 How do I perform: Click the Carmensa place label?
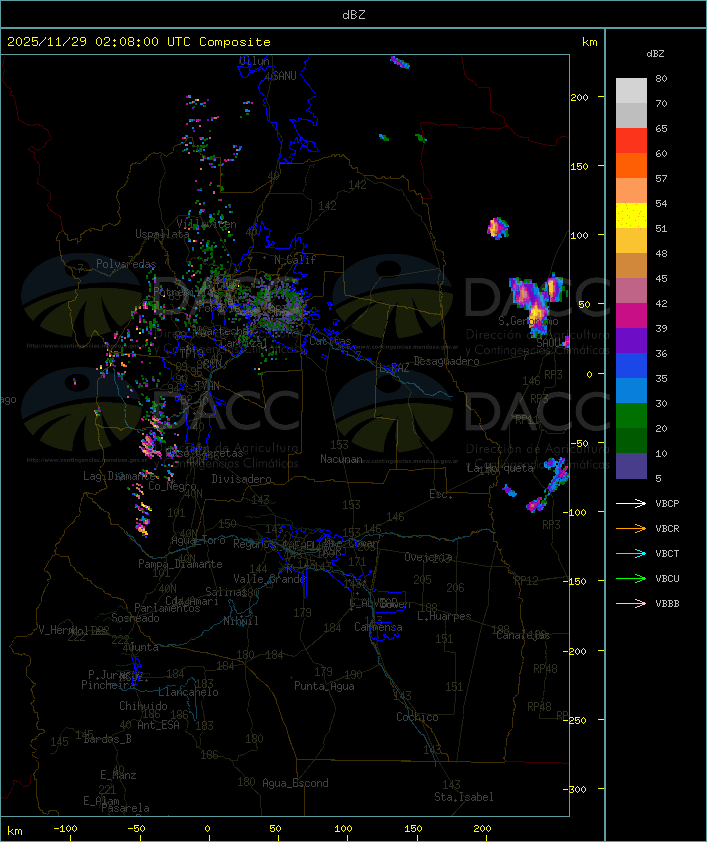[378, 627]
